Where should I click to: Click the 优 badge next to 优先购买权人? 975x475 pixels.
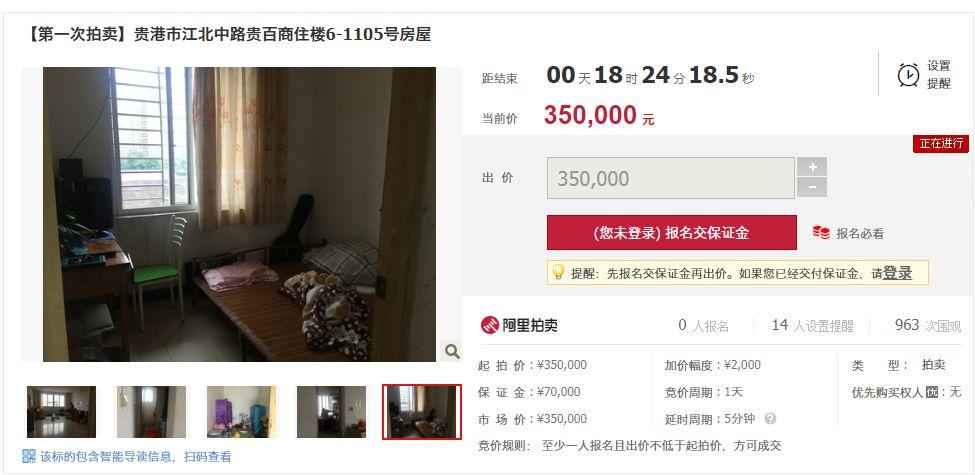pyautogui.click(x=931, y=392)
